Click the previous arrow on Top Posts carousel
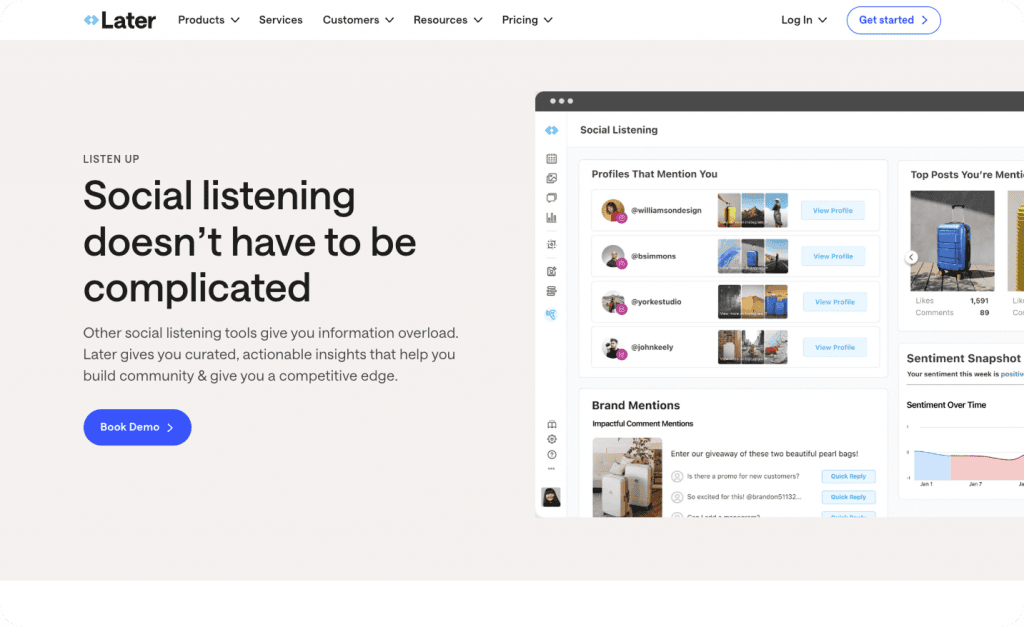1024x627 pixels. tap(911, 257)
